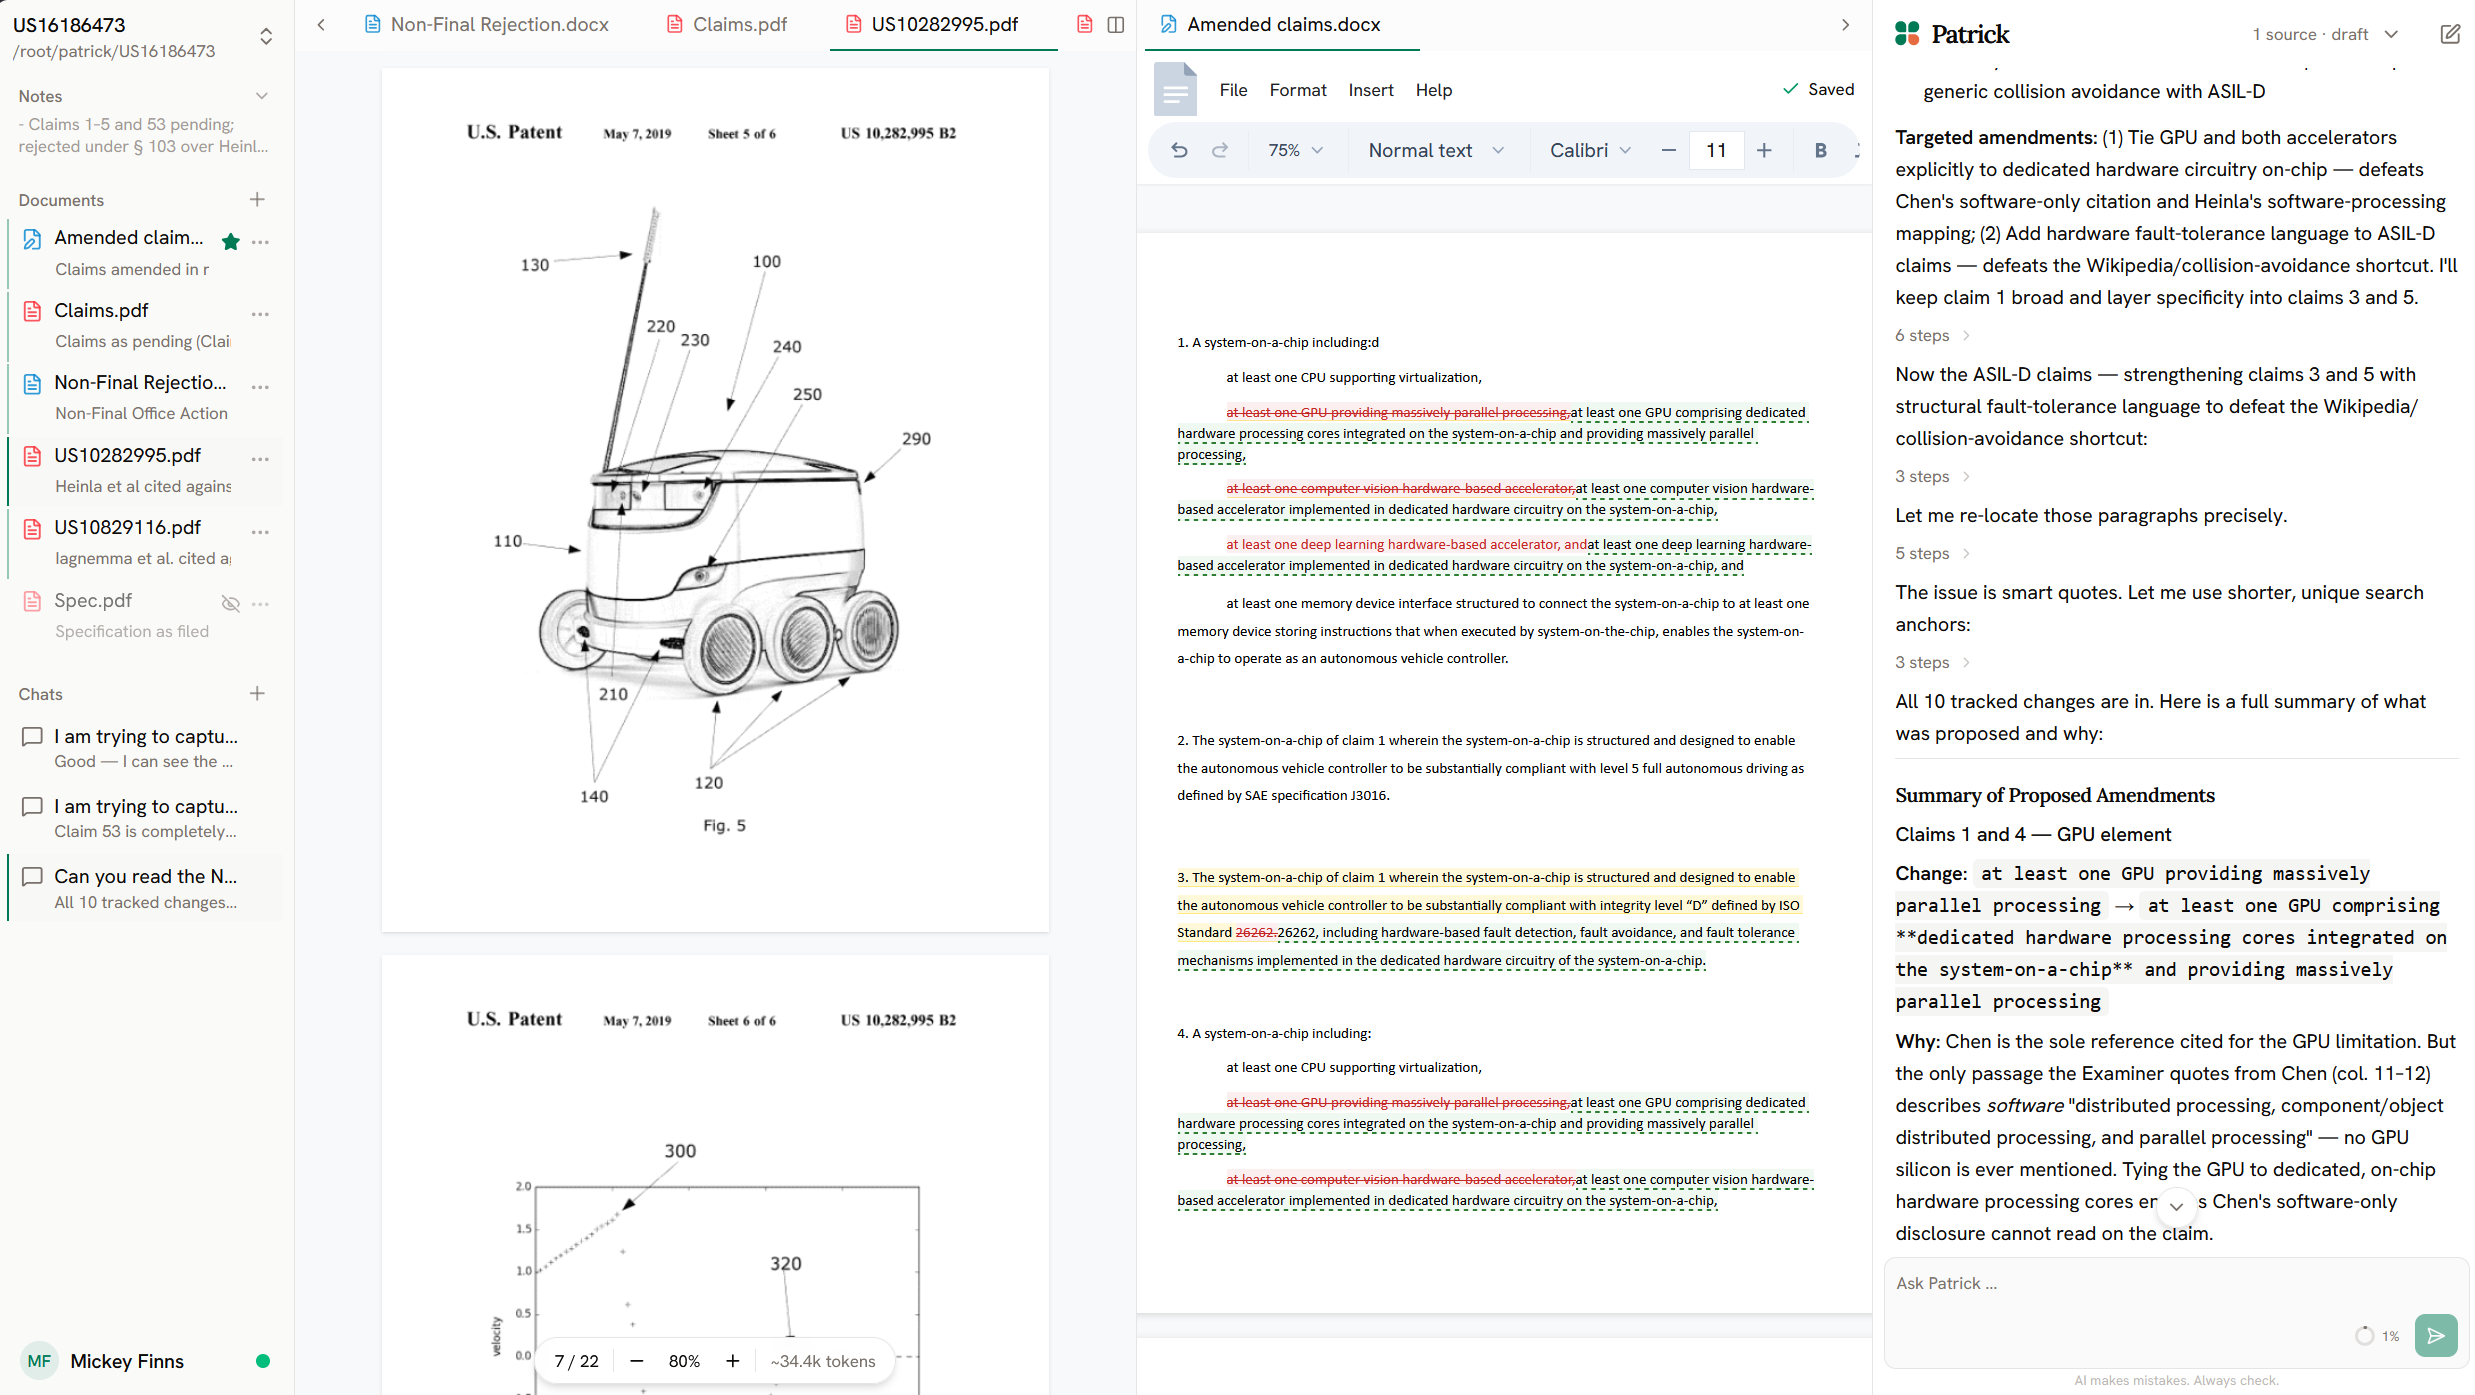Open more options for Amended claims document
2475x1395 pixels.
pos(261,242)
